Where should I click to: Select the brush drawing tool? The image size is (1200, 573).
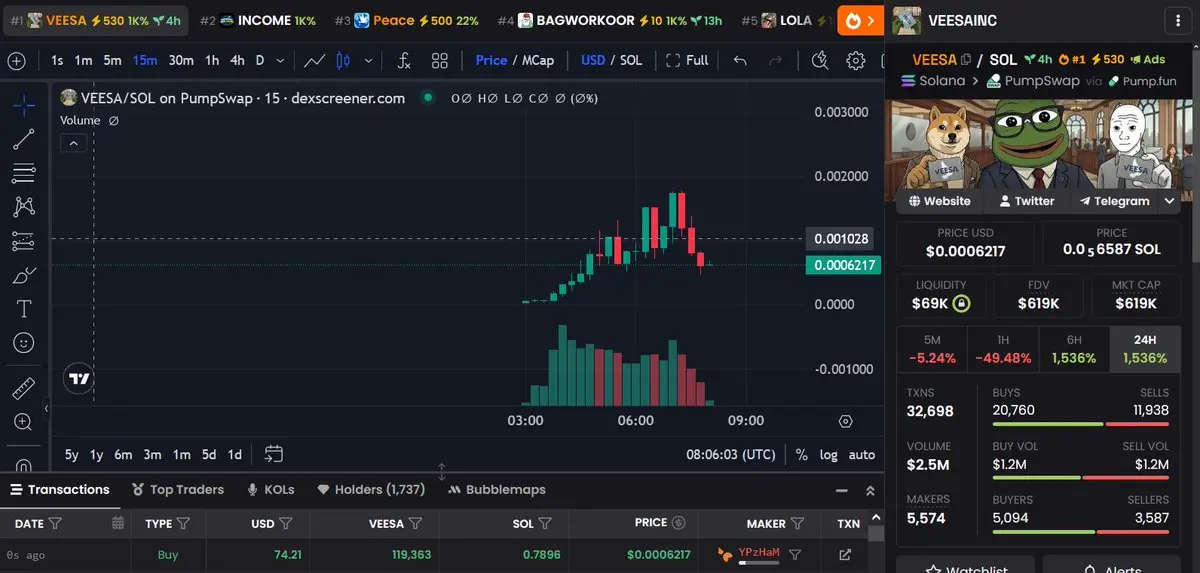tap(24, 275)
